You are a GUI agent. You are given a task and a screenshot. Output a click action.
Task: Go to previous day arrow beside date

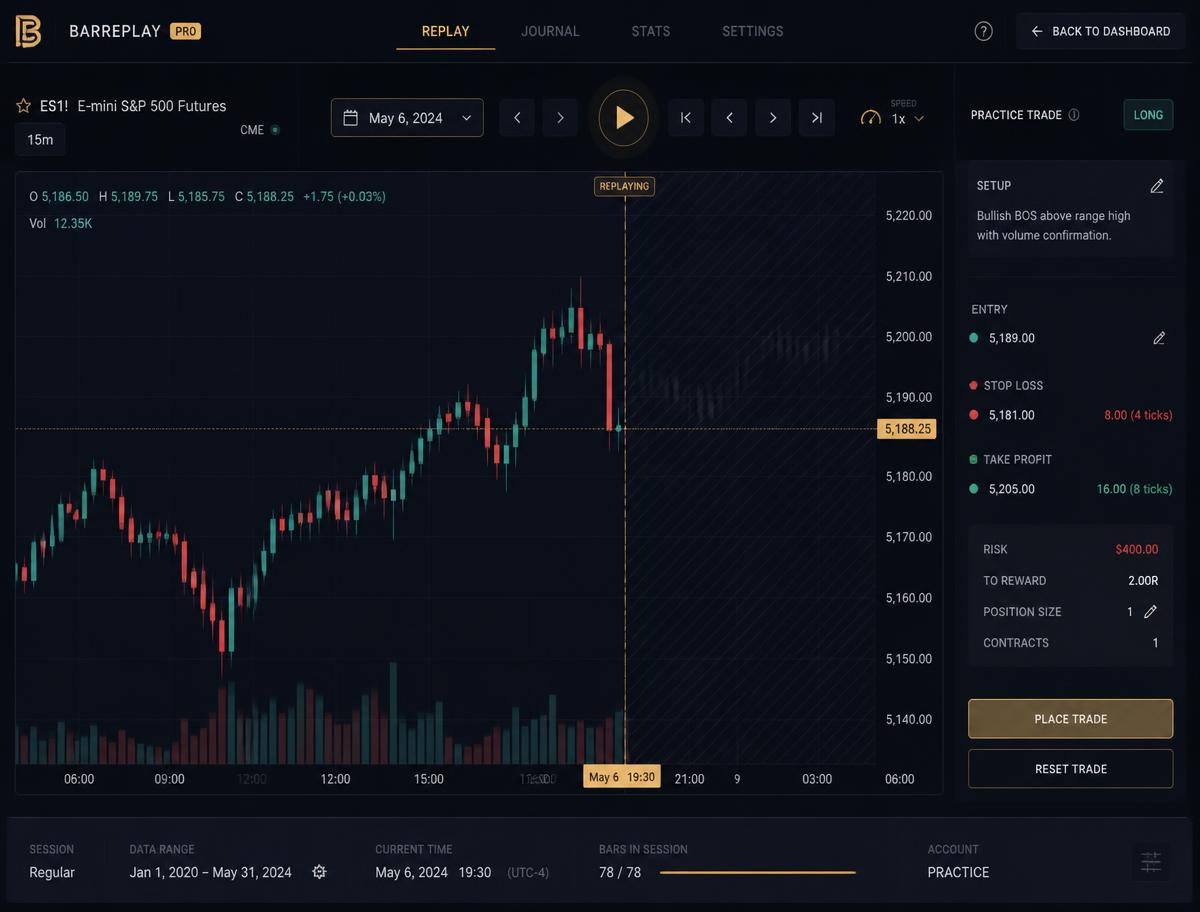click(x=517, y=118)
